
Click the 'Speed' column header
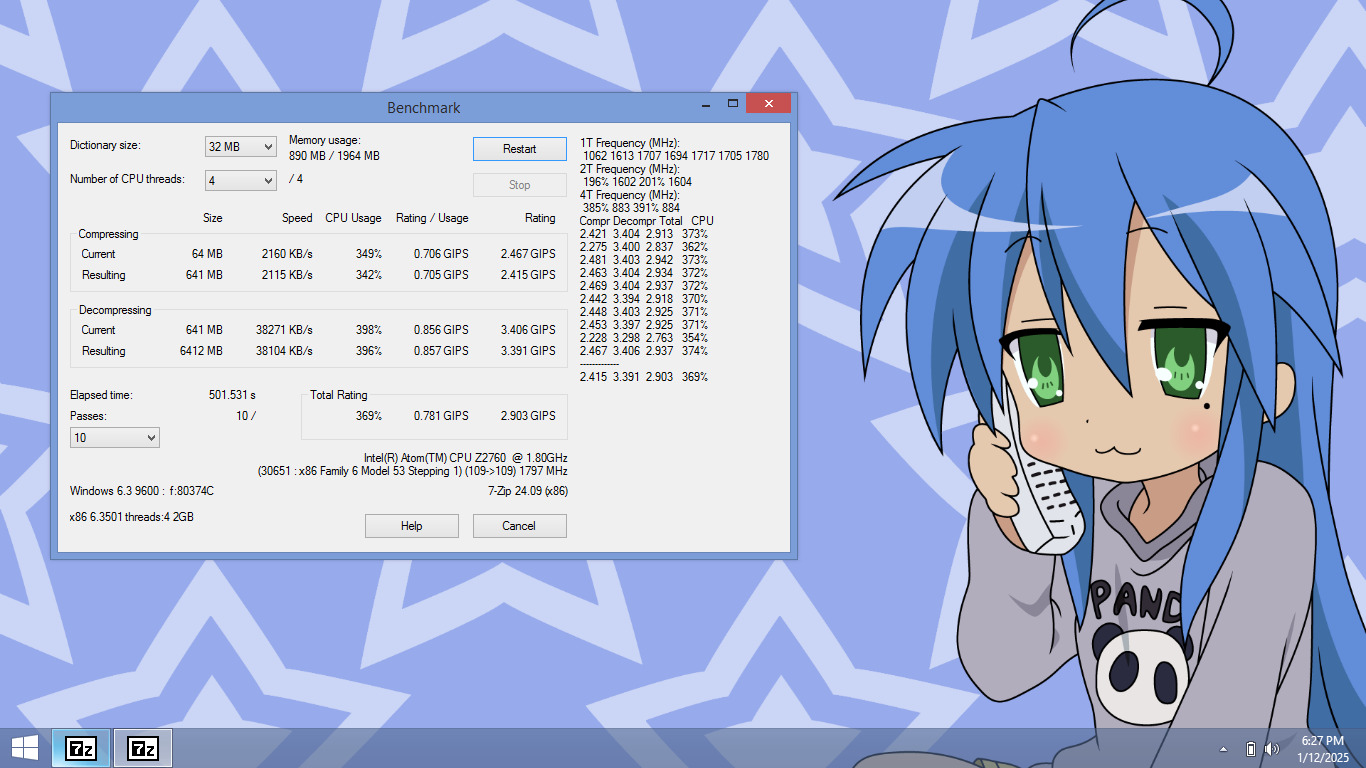297,218
